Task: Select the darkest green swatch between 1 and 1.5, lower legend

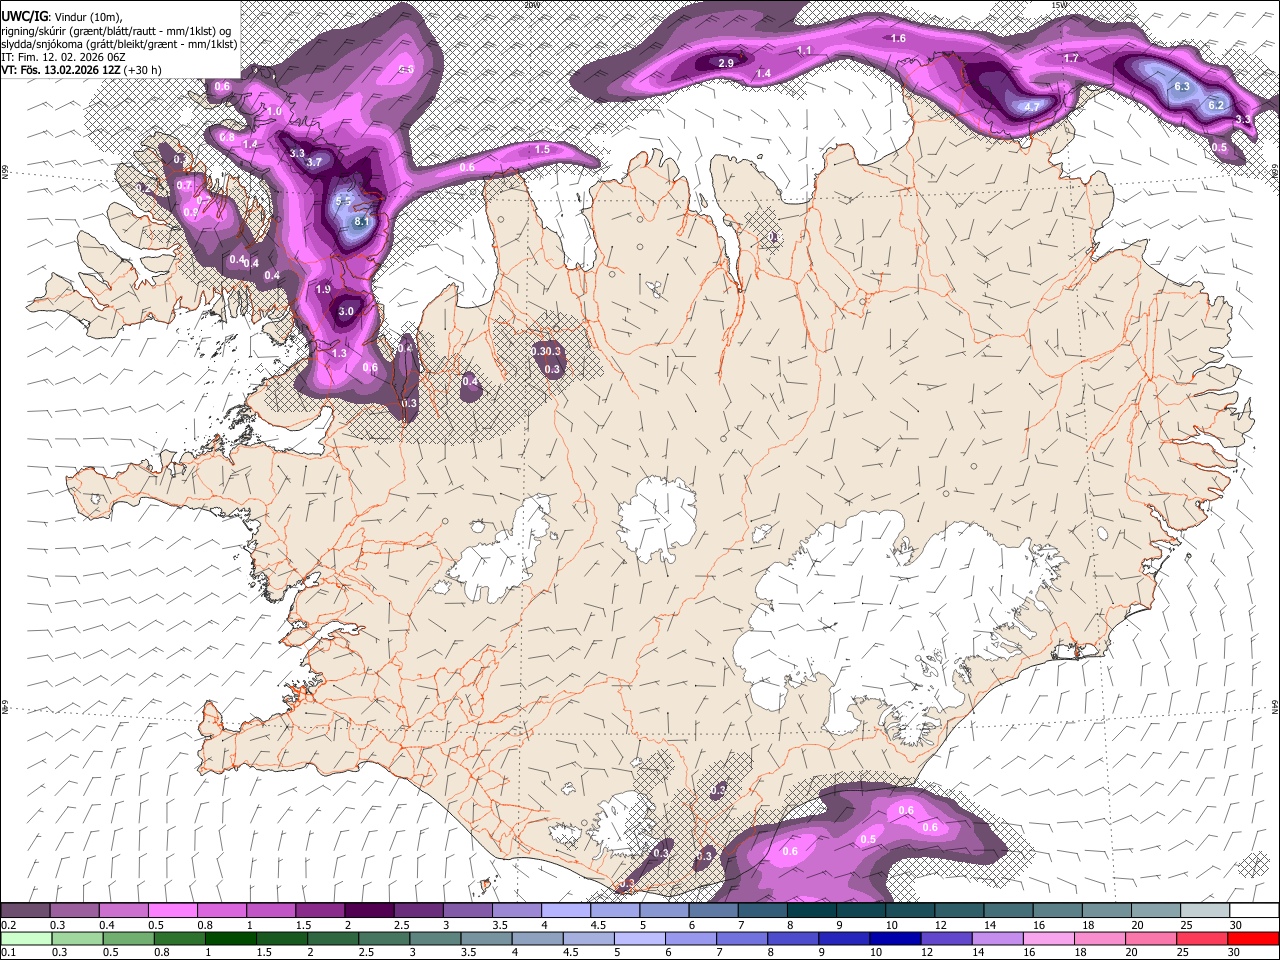Action: 232,938
